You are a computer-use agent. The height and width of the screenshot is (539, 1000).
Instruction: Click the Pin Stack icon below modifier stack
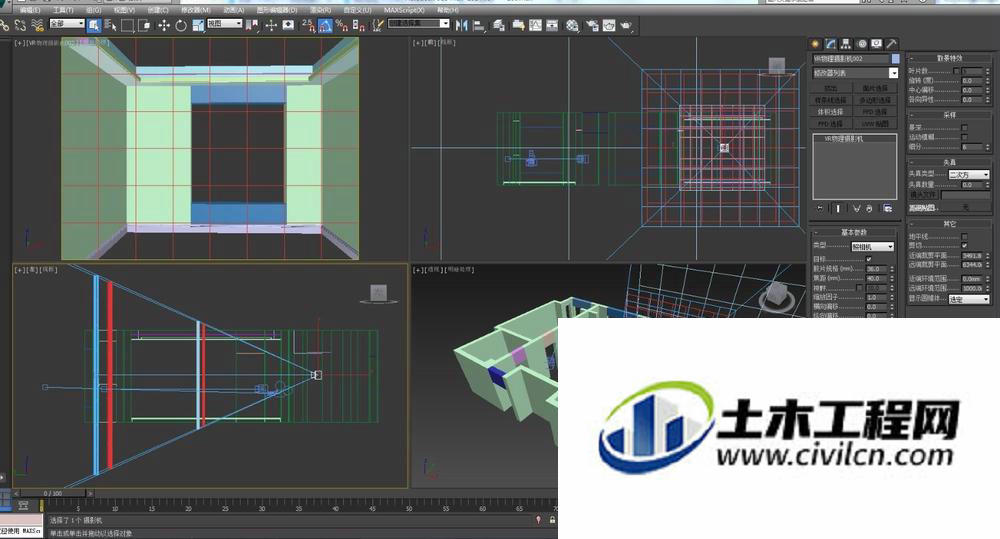coord(820,208)
